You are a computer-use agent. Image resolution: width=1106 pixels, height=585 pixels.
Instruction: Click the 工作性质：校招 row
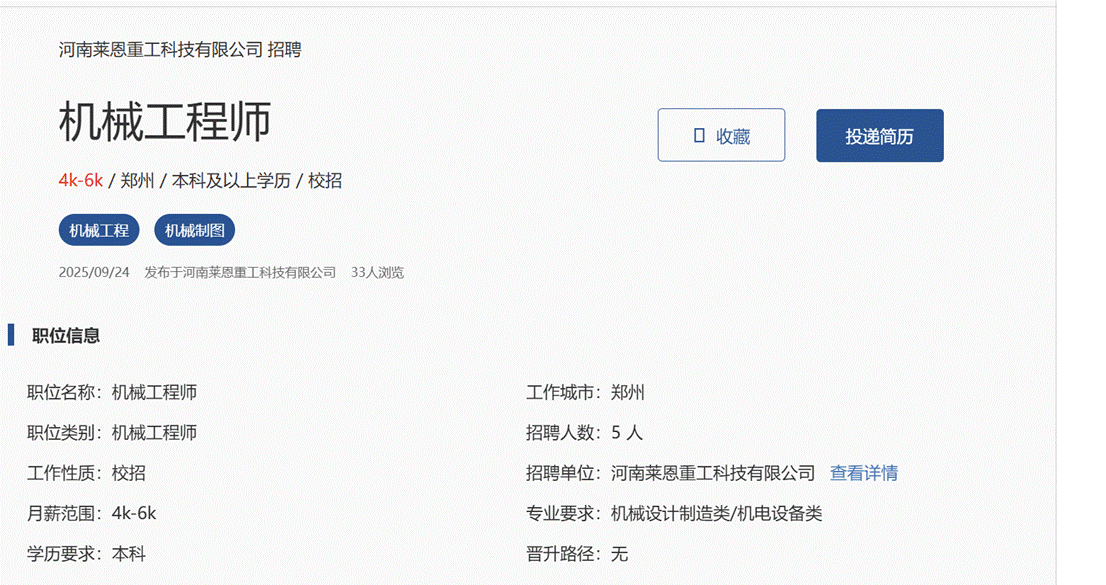pos(86,474)
